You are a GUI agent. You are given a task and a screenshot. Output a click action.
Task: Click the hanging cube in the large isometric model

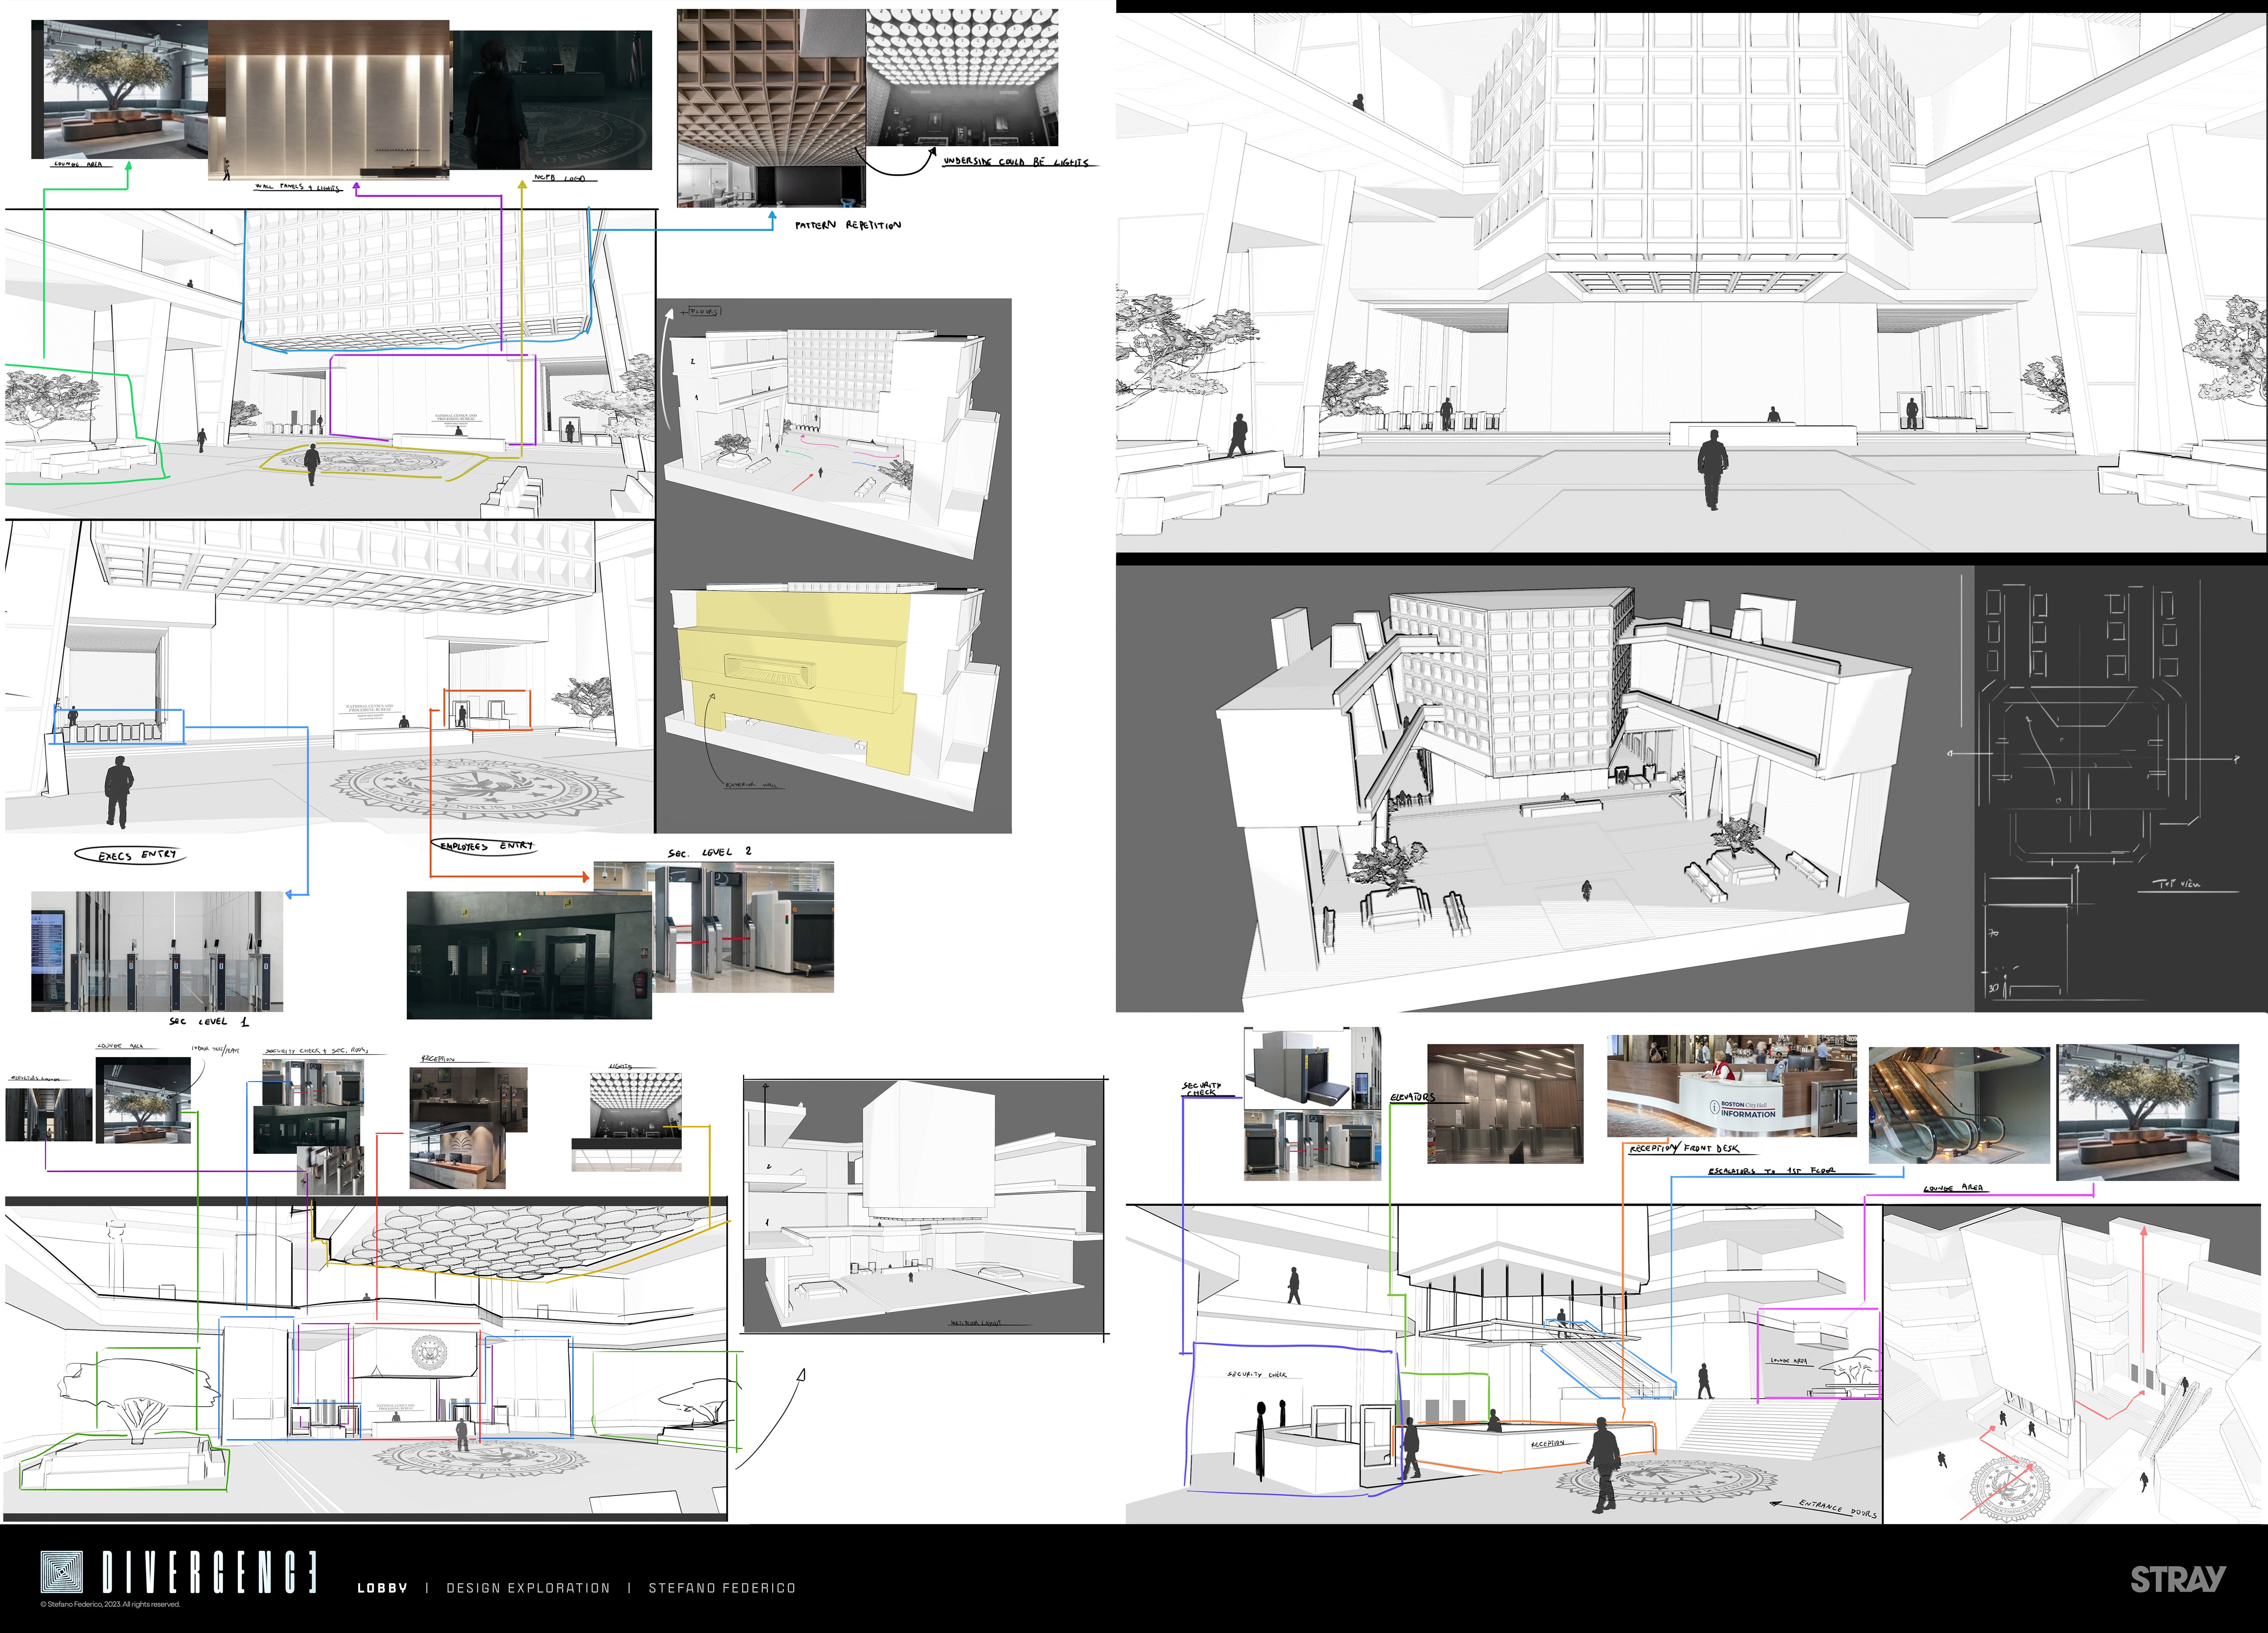(1512, 683)
